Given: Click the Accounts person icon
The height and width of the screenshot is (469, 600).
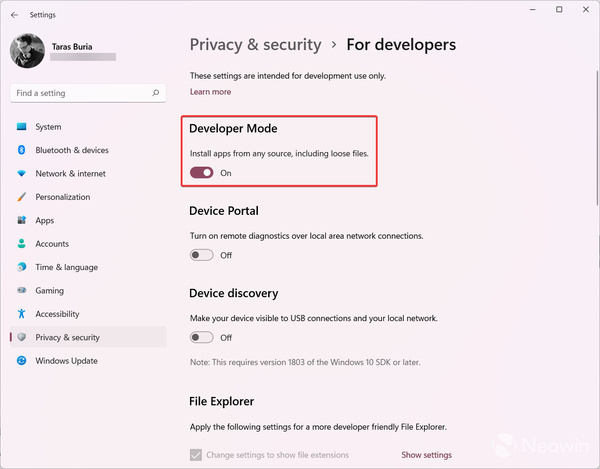Looking at the screenshot, I should tap(22, 244).
